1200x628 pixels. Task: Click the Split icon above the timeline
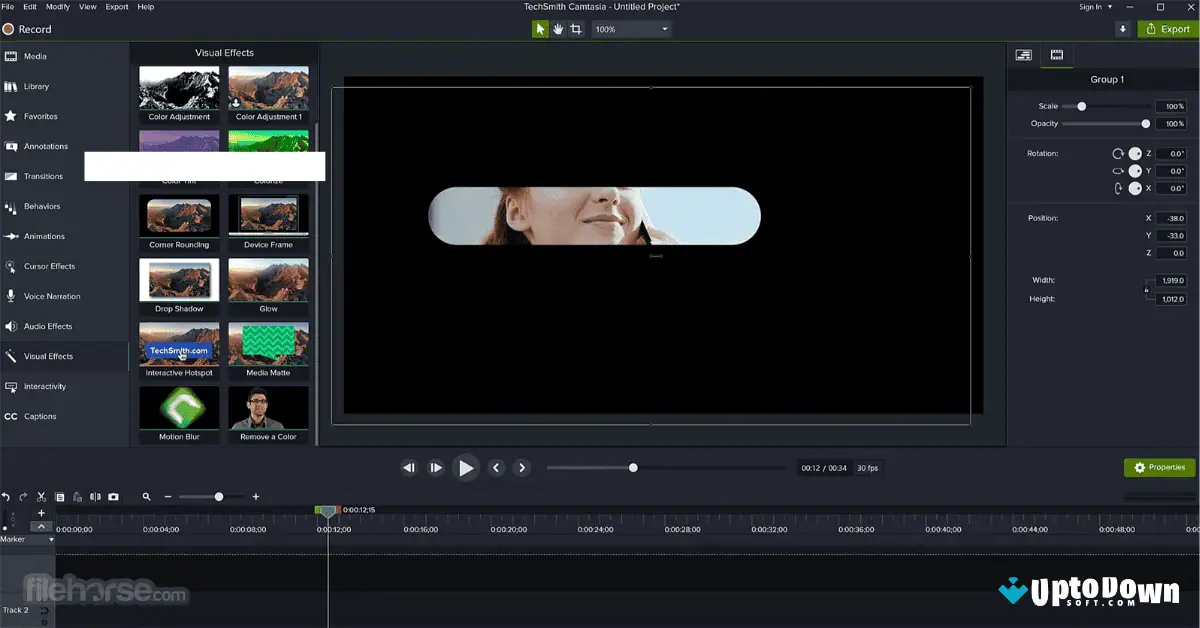tap(96, 496)
